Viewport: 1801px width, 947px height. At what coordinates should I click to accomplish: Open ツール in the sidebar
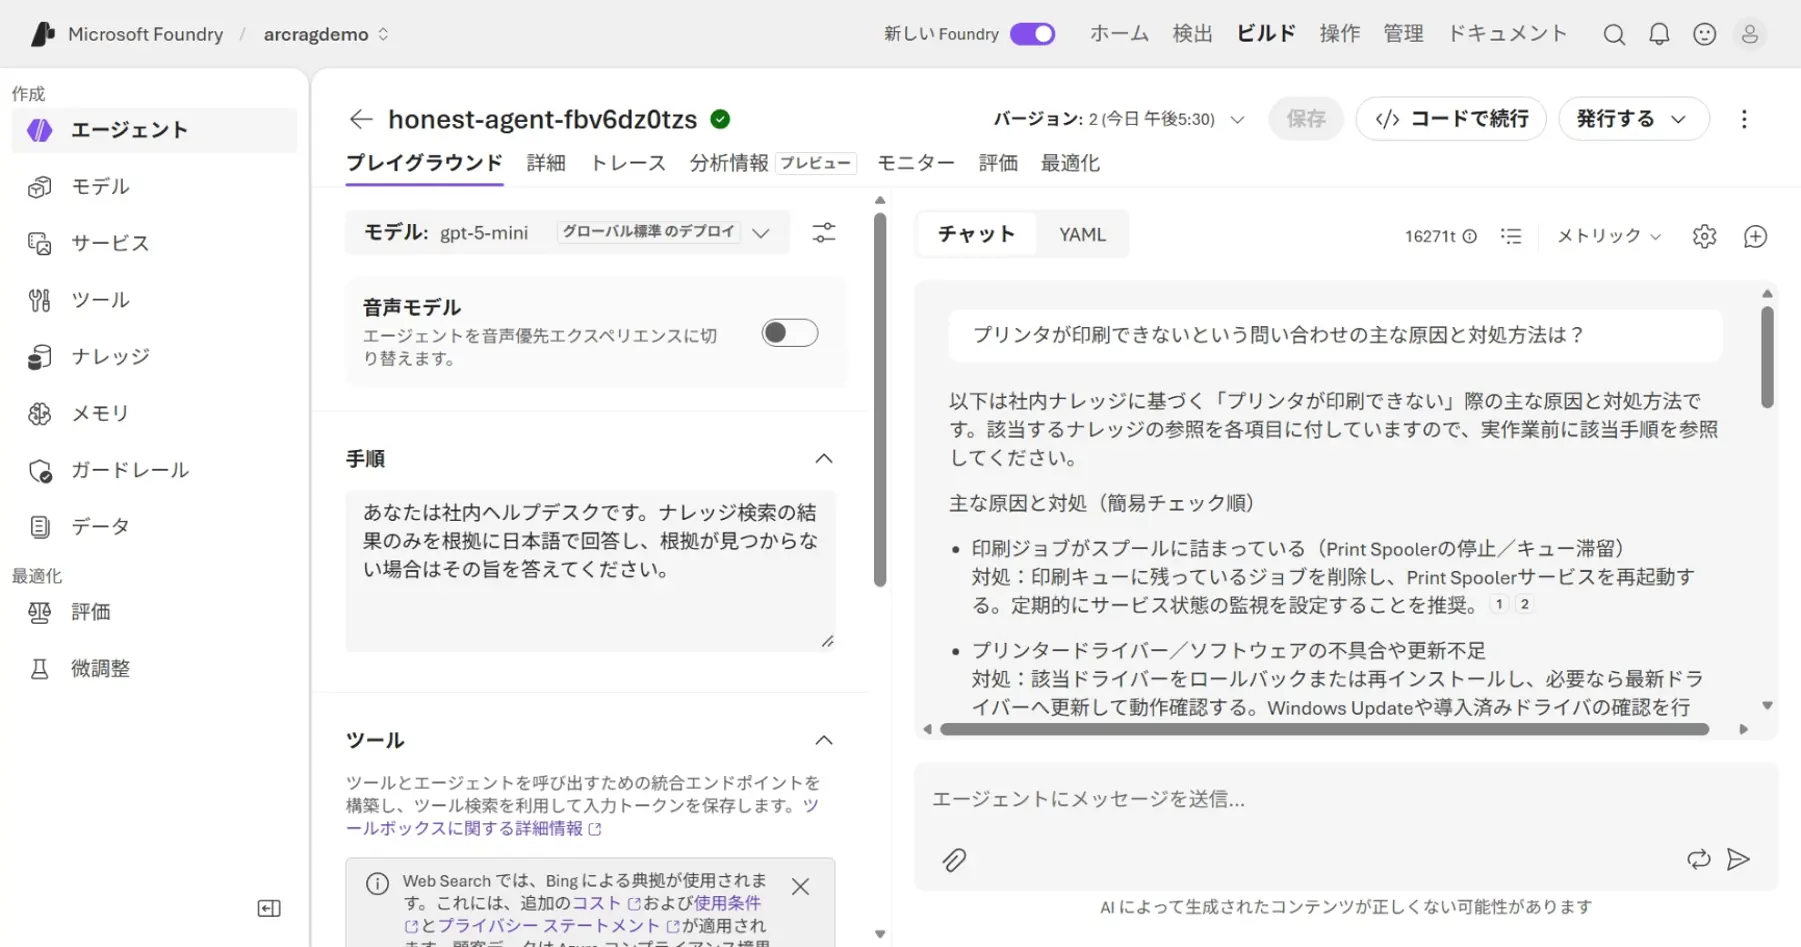click(154, 300)
